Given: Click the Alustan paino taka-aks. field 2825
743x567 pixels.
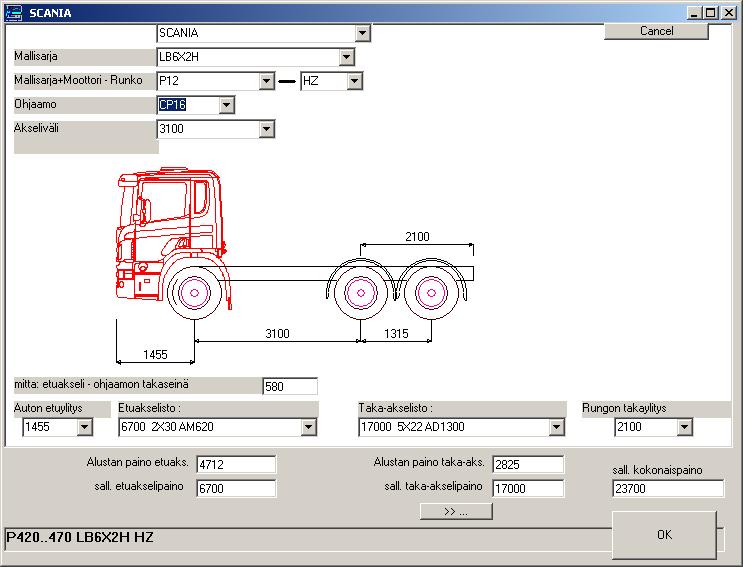Looking at the screenshot, I should tap(528, 465).
